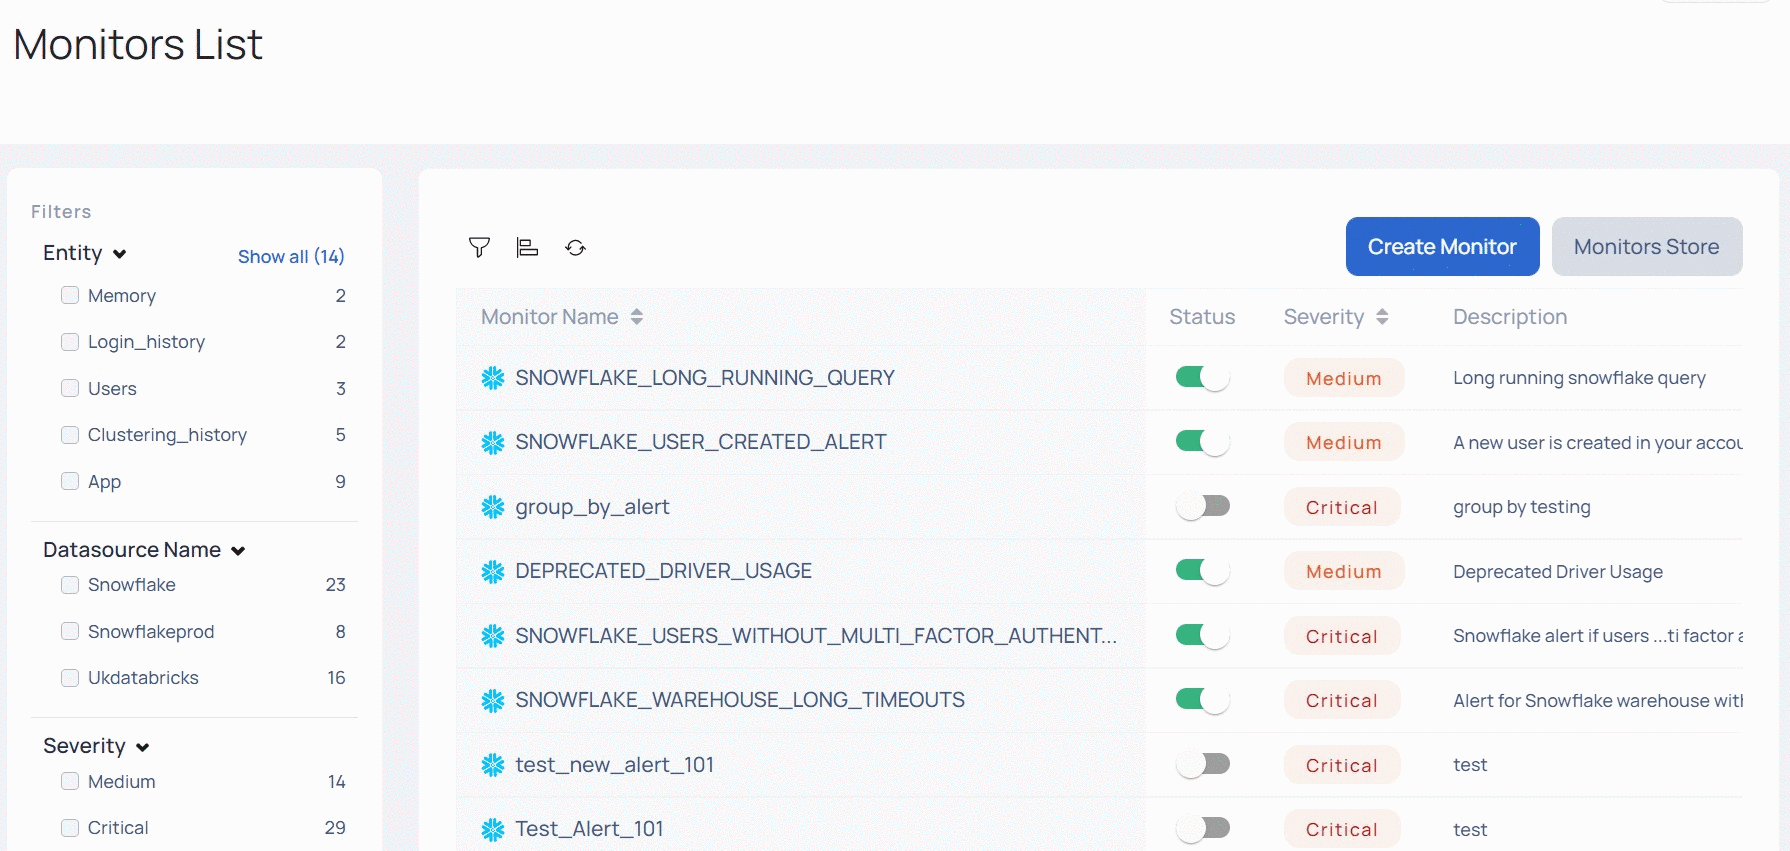Open test_new_alert_101 monitor
The image size is (1790, 851).
pos(614,765)
